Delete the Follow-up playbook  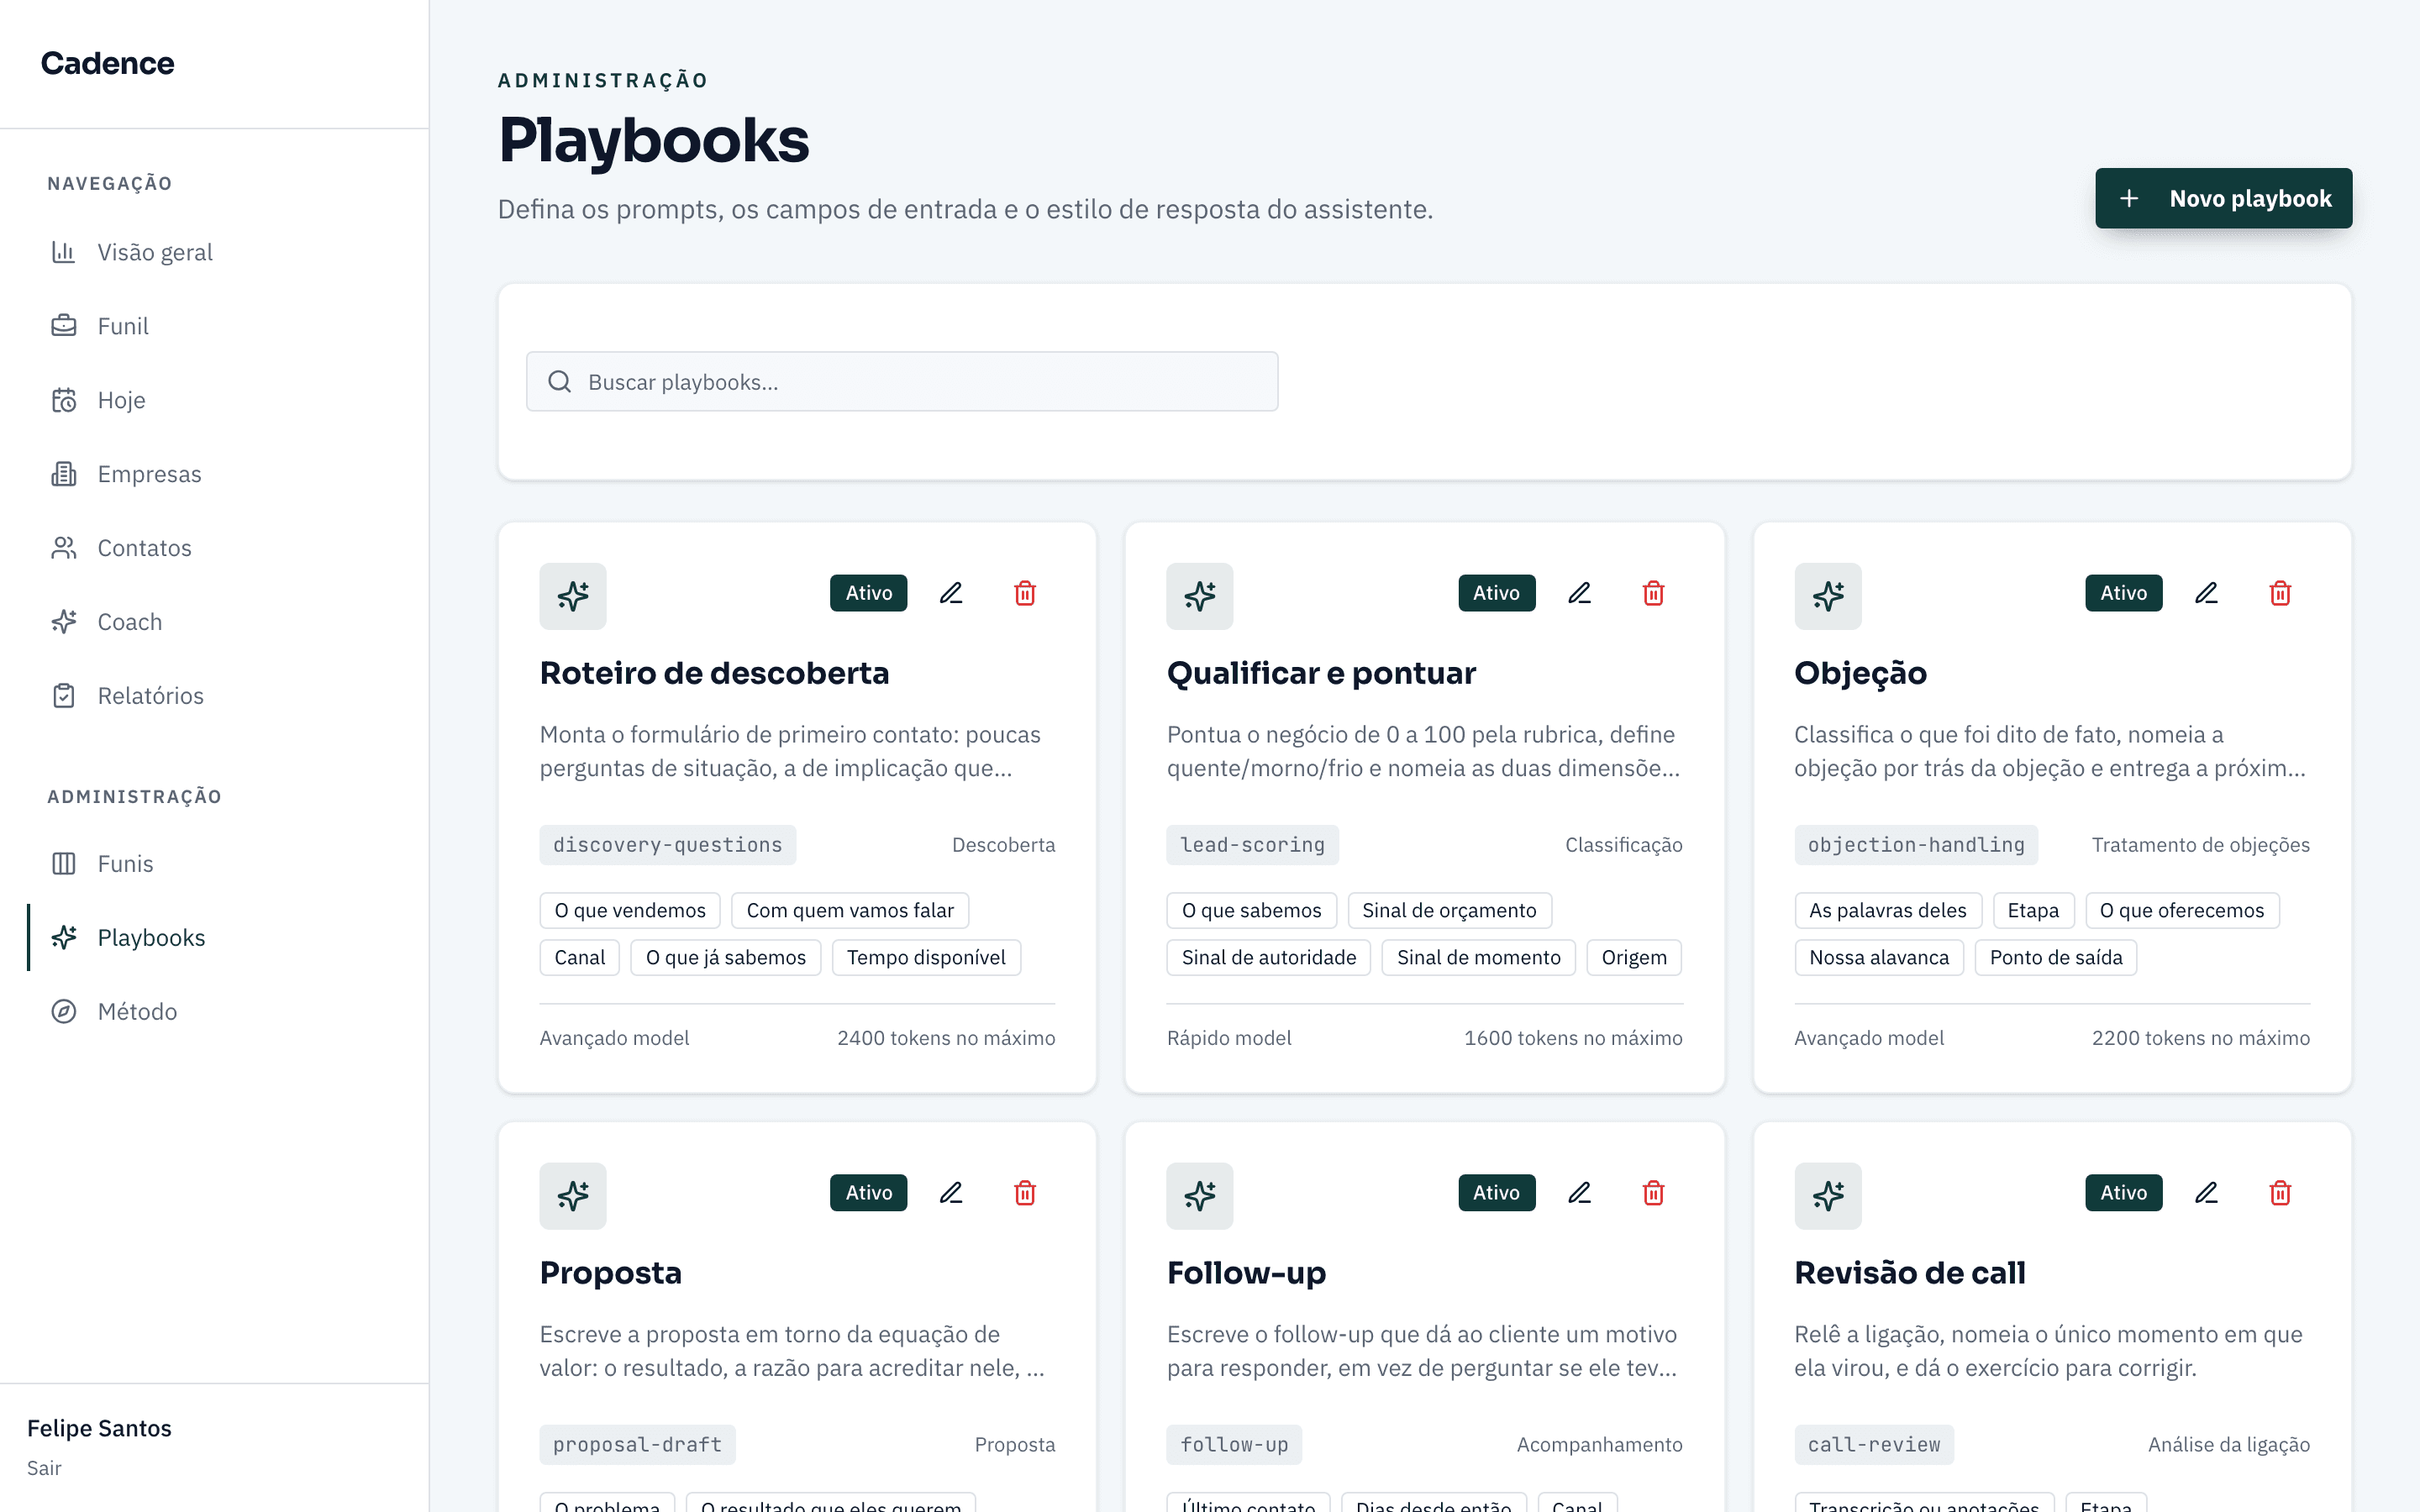(x=1653, y=1193)
